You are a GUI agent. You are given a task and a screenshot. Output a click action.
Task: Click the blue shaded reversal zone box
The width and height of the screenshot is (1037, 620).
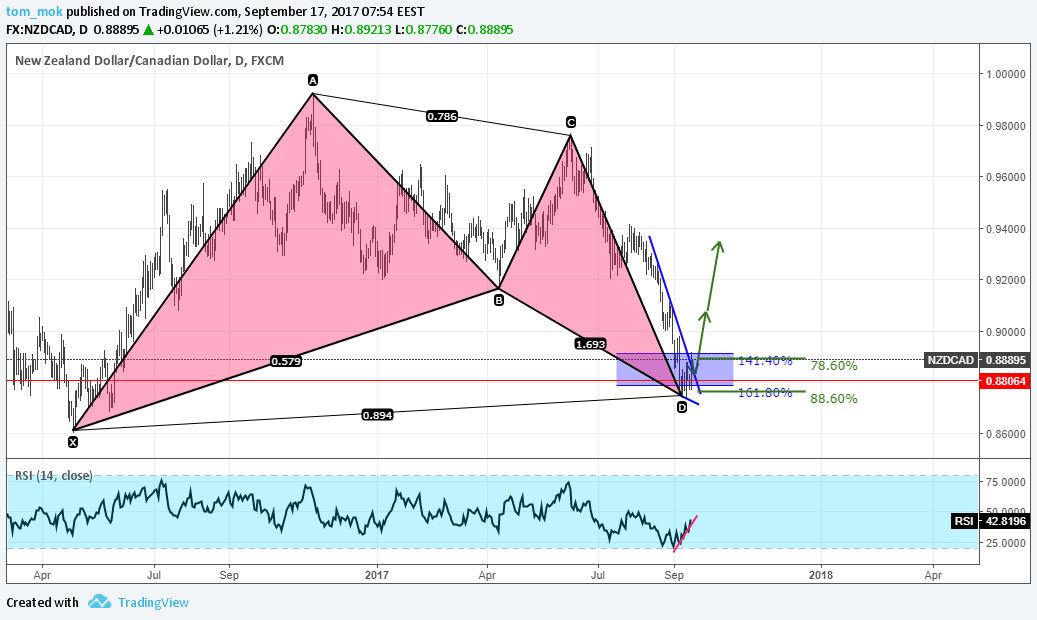tap(675, 370)
